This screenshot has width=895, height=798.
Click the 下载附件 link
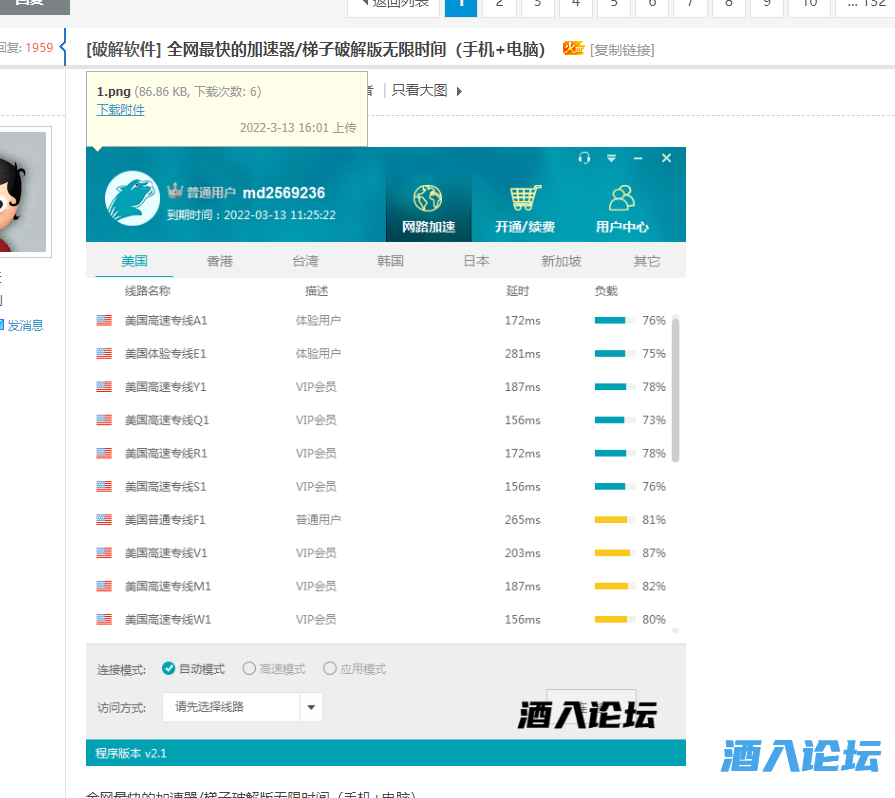120,110
